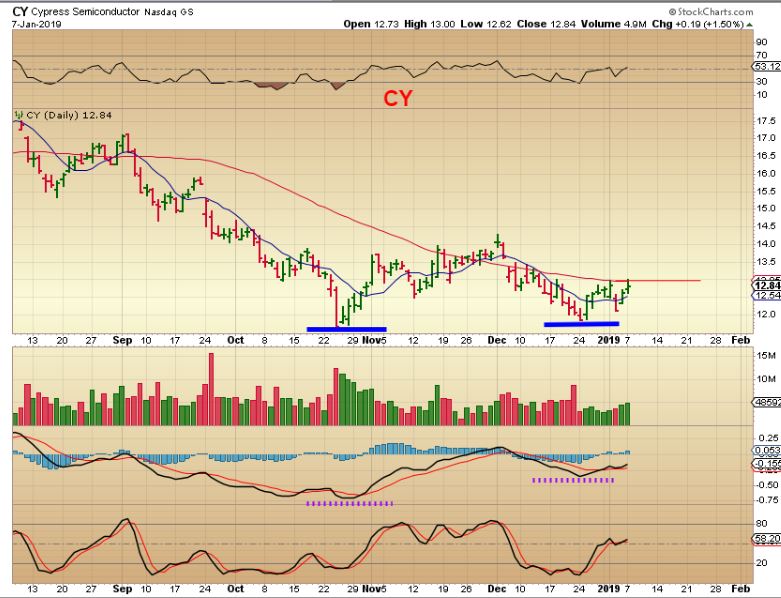Click the bold 12.84 last-price tag
781x598 pixels.
(x=767, y=285)
